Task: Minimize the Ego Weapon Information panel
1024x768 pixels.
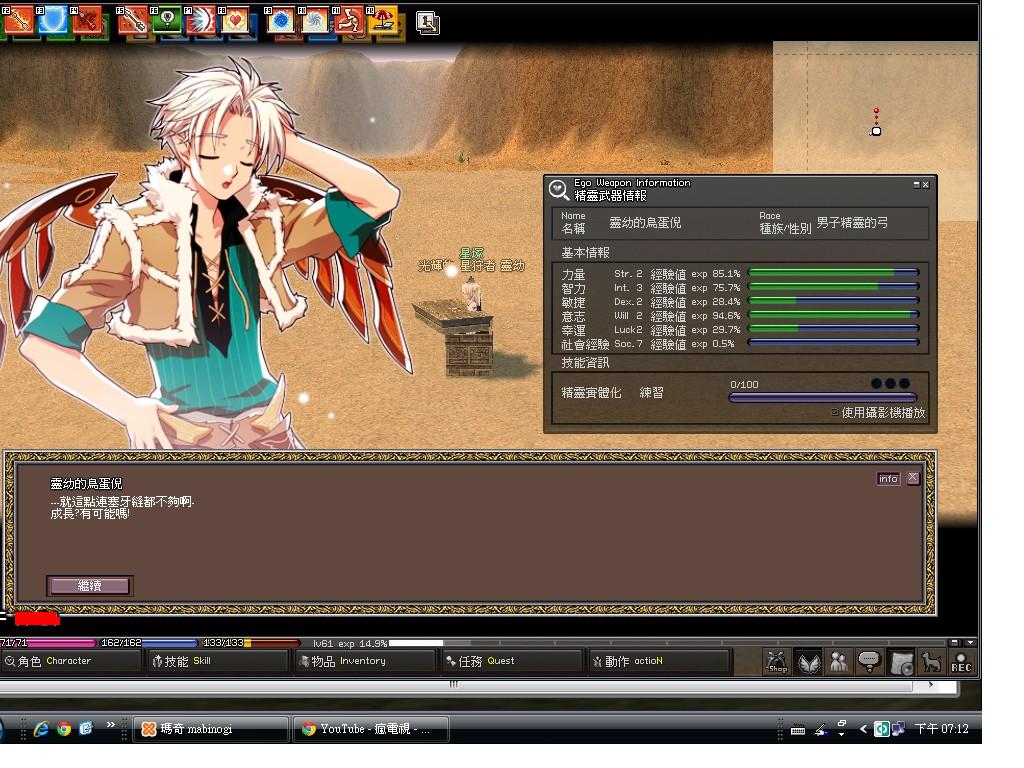Action: (x=915, y=185)
